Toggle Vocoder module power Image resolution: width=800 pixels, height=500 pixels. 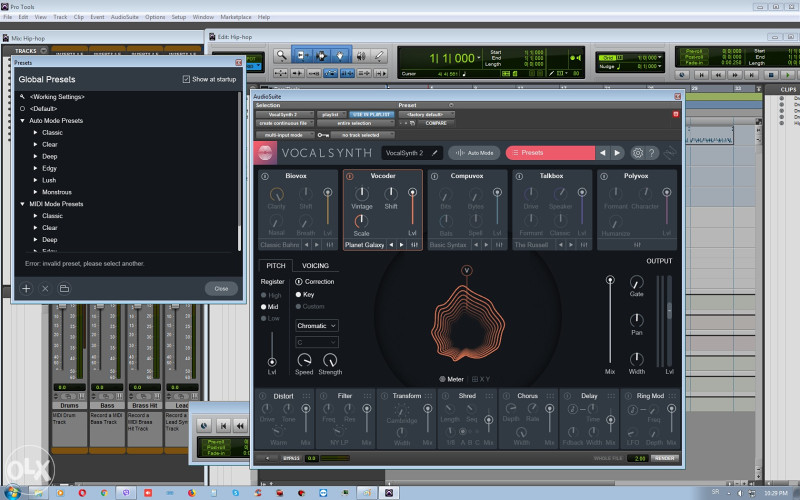(349, 176)
